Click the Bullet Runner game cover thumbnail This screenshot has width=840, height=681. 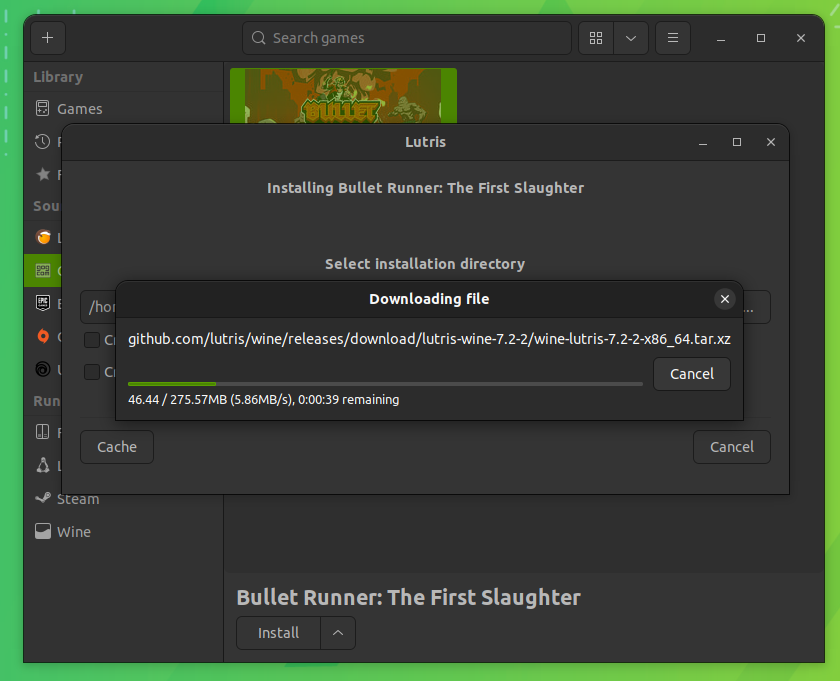click(343, 96)
